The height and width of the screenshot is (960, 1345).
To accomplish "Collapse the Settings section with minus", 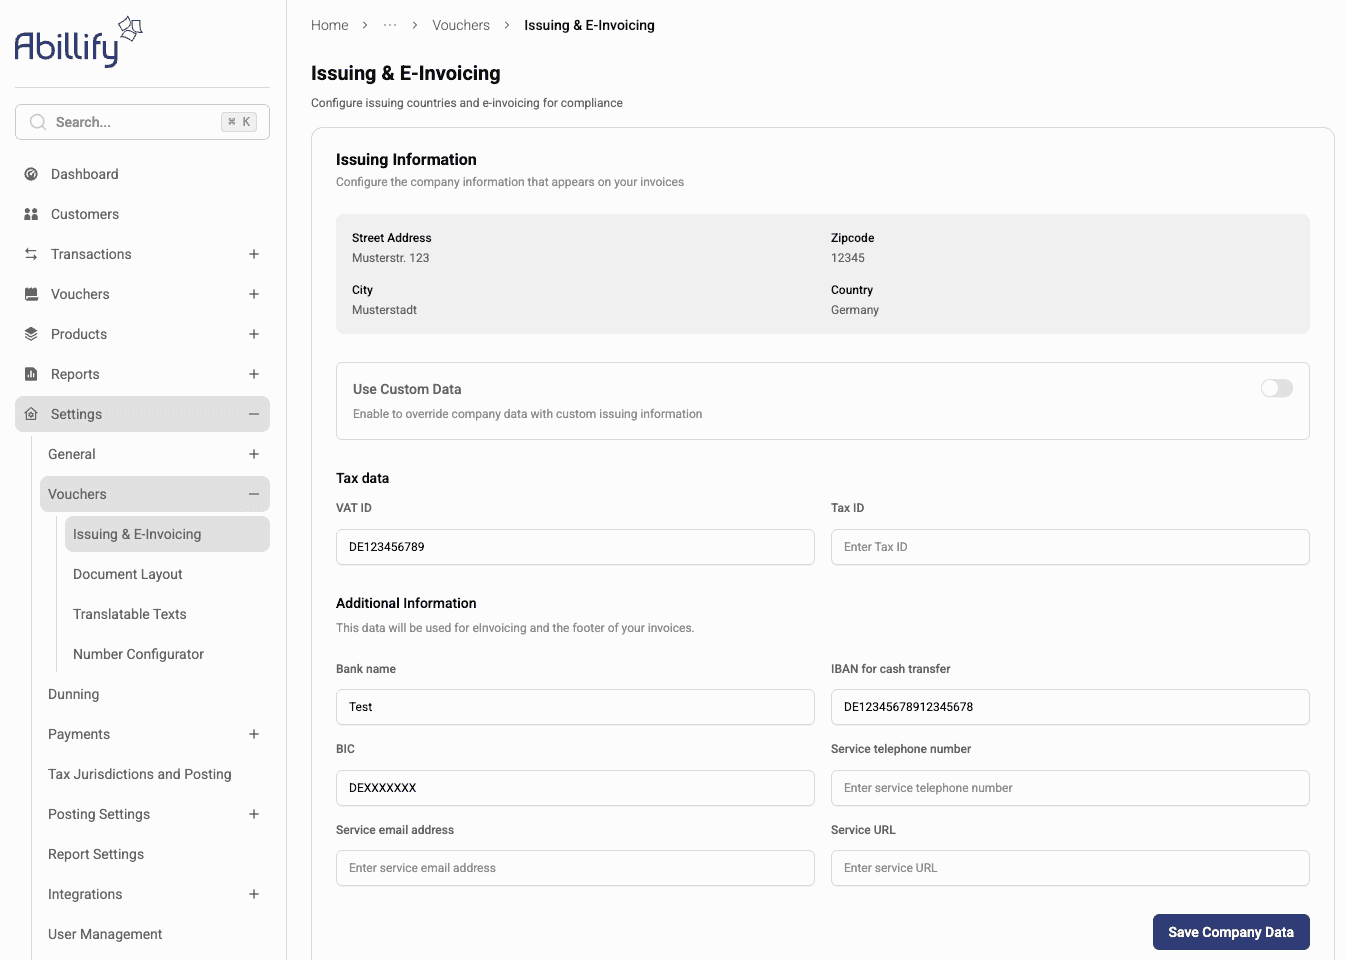I will (x=254, y=414).
